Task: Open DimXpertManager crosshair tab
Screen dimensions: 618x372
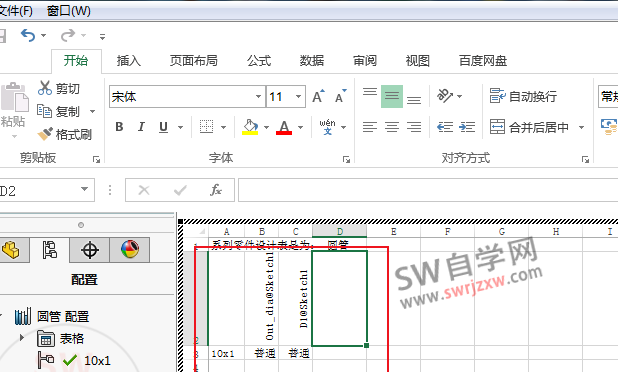Action: (89, 250)
